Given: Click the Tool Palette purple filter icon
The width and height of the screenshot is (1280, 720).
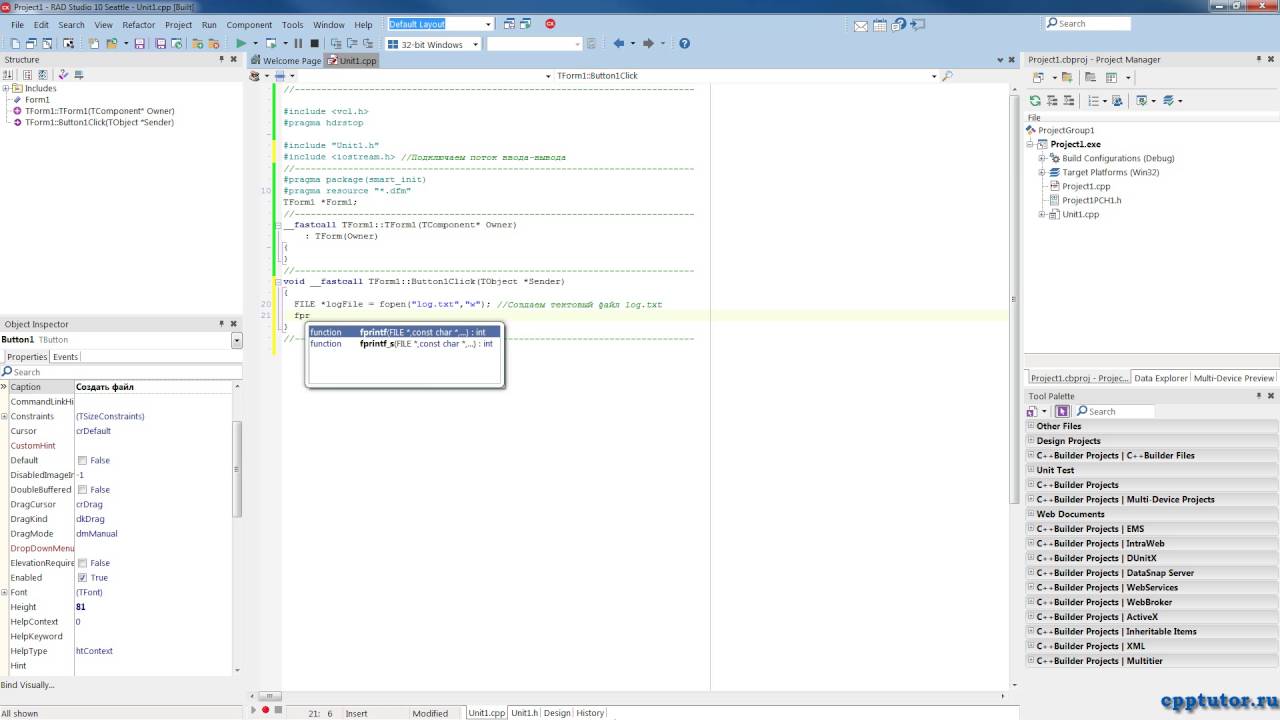Looking at the screenshot, I should [1063, 411].
